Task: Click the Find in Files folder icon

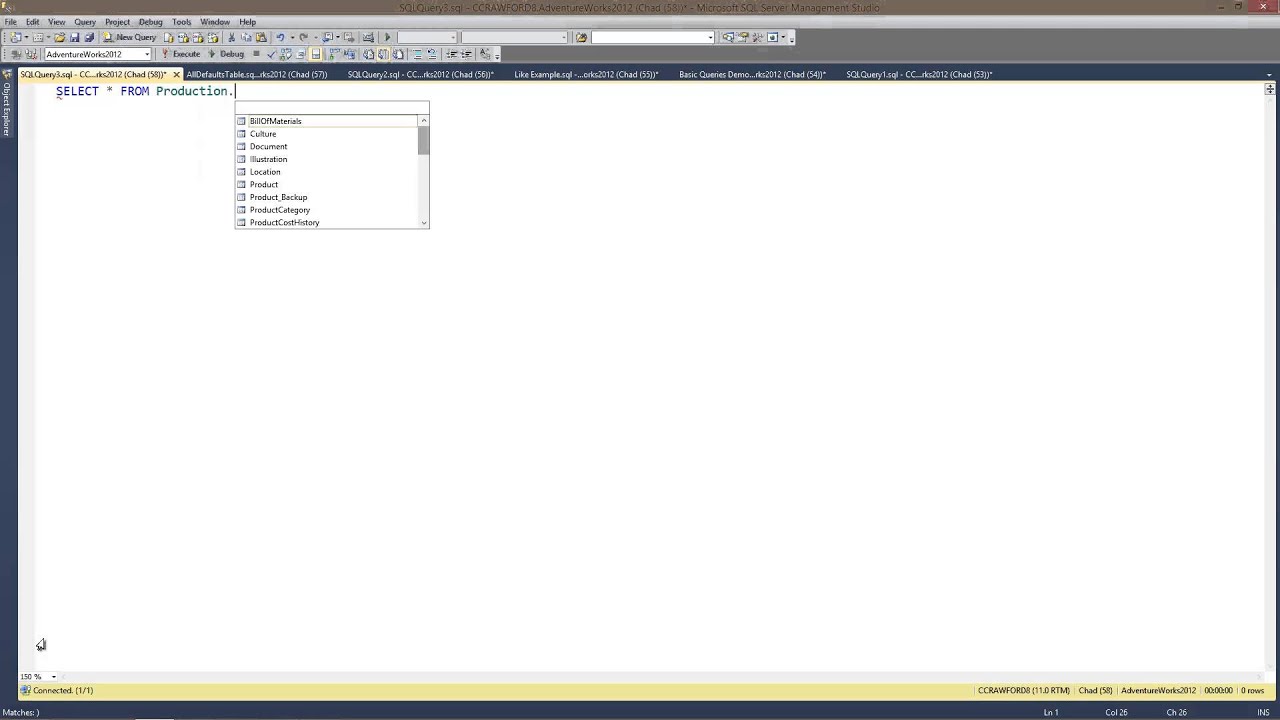Action: (580, 37)
